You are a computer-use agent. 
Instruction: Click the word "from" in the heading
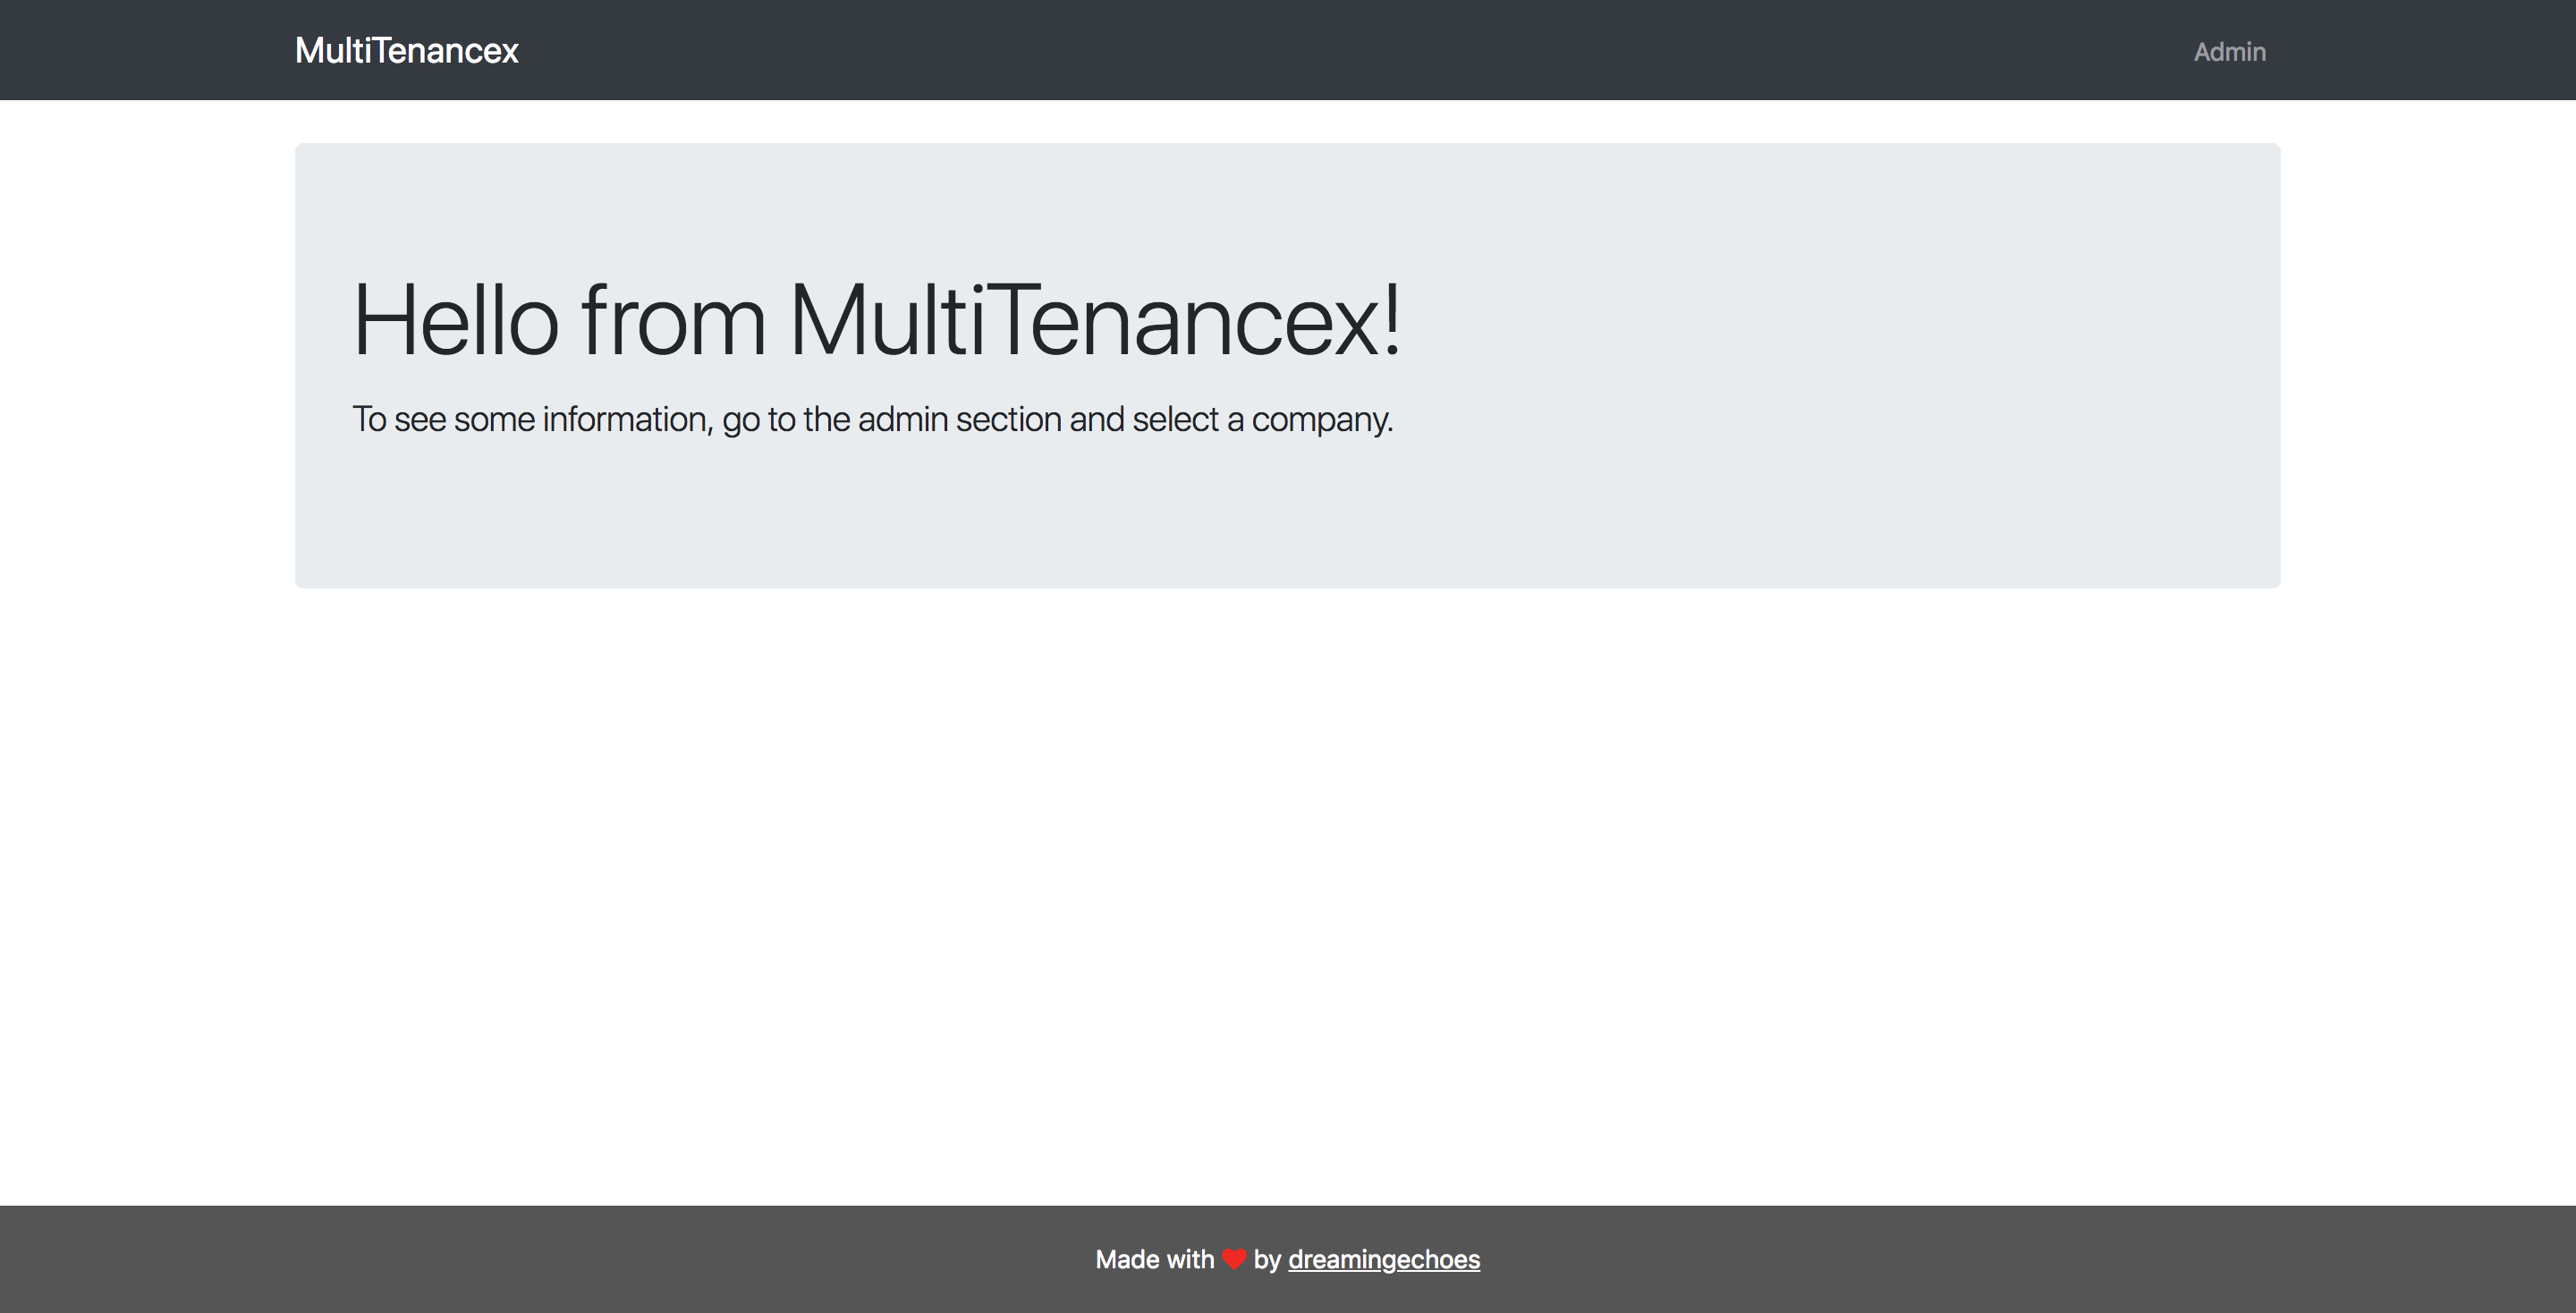pos(673,320)
